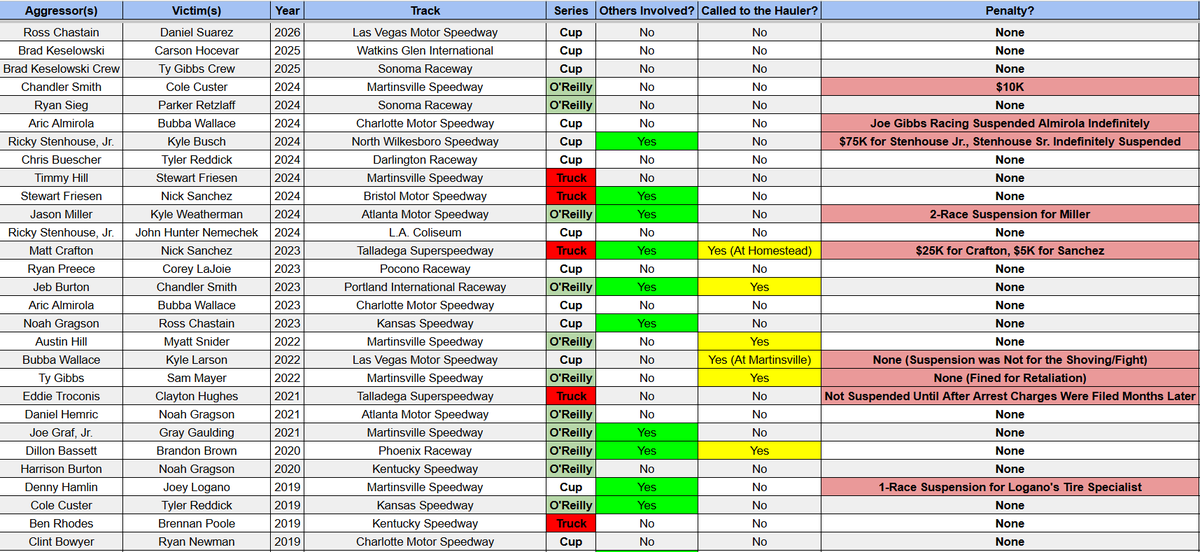Viewport: 1200px width, 552px height.
Task: Select the yellow Yes cell in Jeb Burton's row
Action: [x=759, y=287]
